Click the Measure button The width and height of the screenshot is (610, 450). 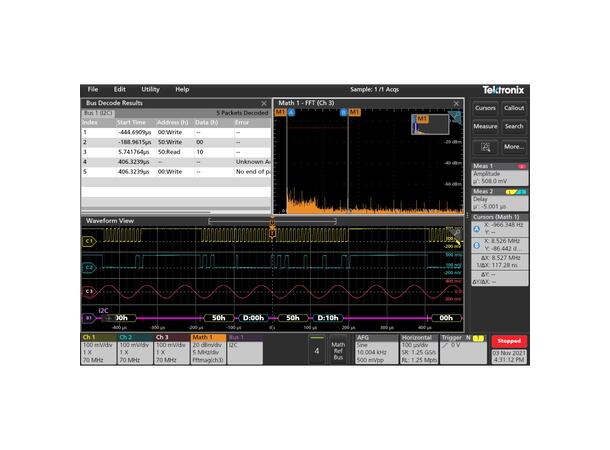click(485, 126)
